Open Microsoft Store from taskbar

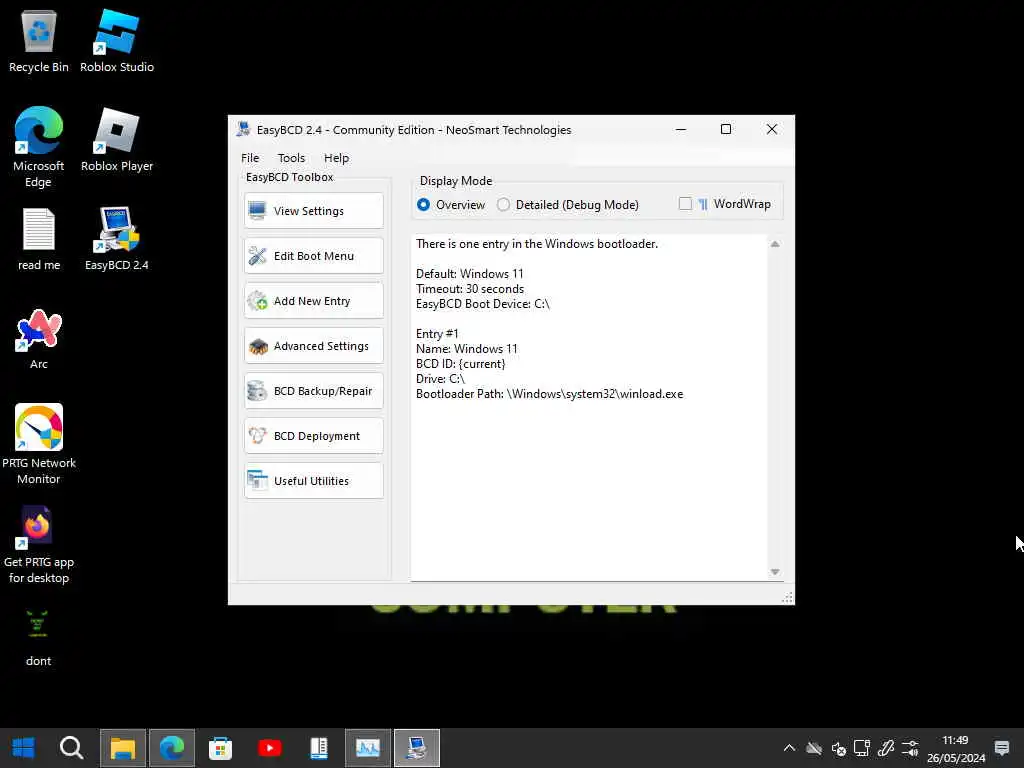(221, 747)
